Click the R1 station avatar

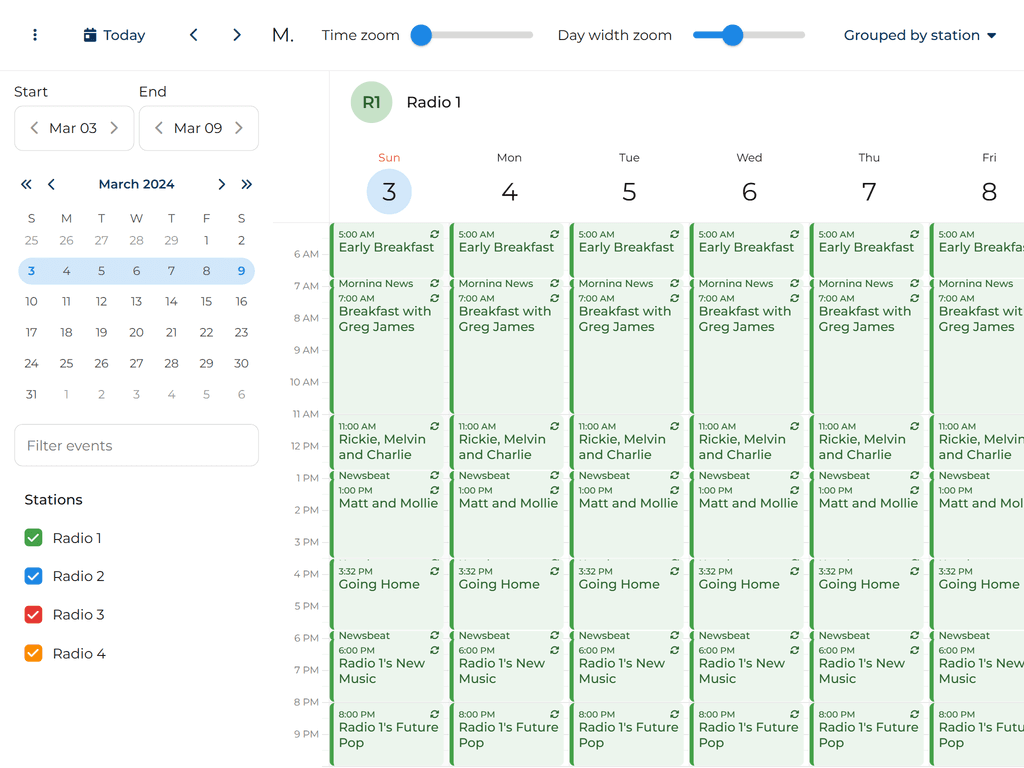coord(371,102)
